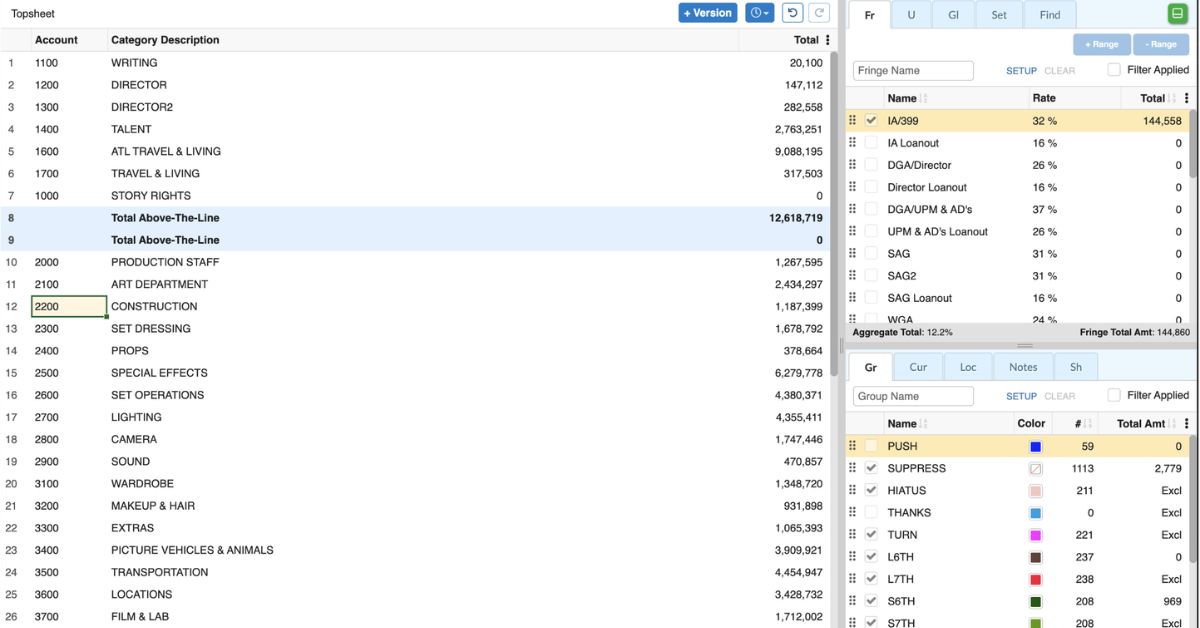
Task: Click the drag handle for IA Loanout
Action: point(853,143)
